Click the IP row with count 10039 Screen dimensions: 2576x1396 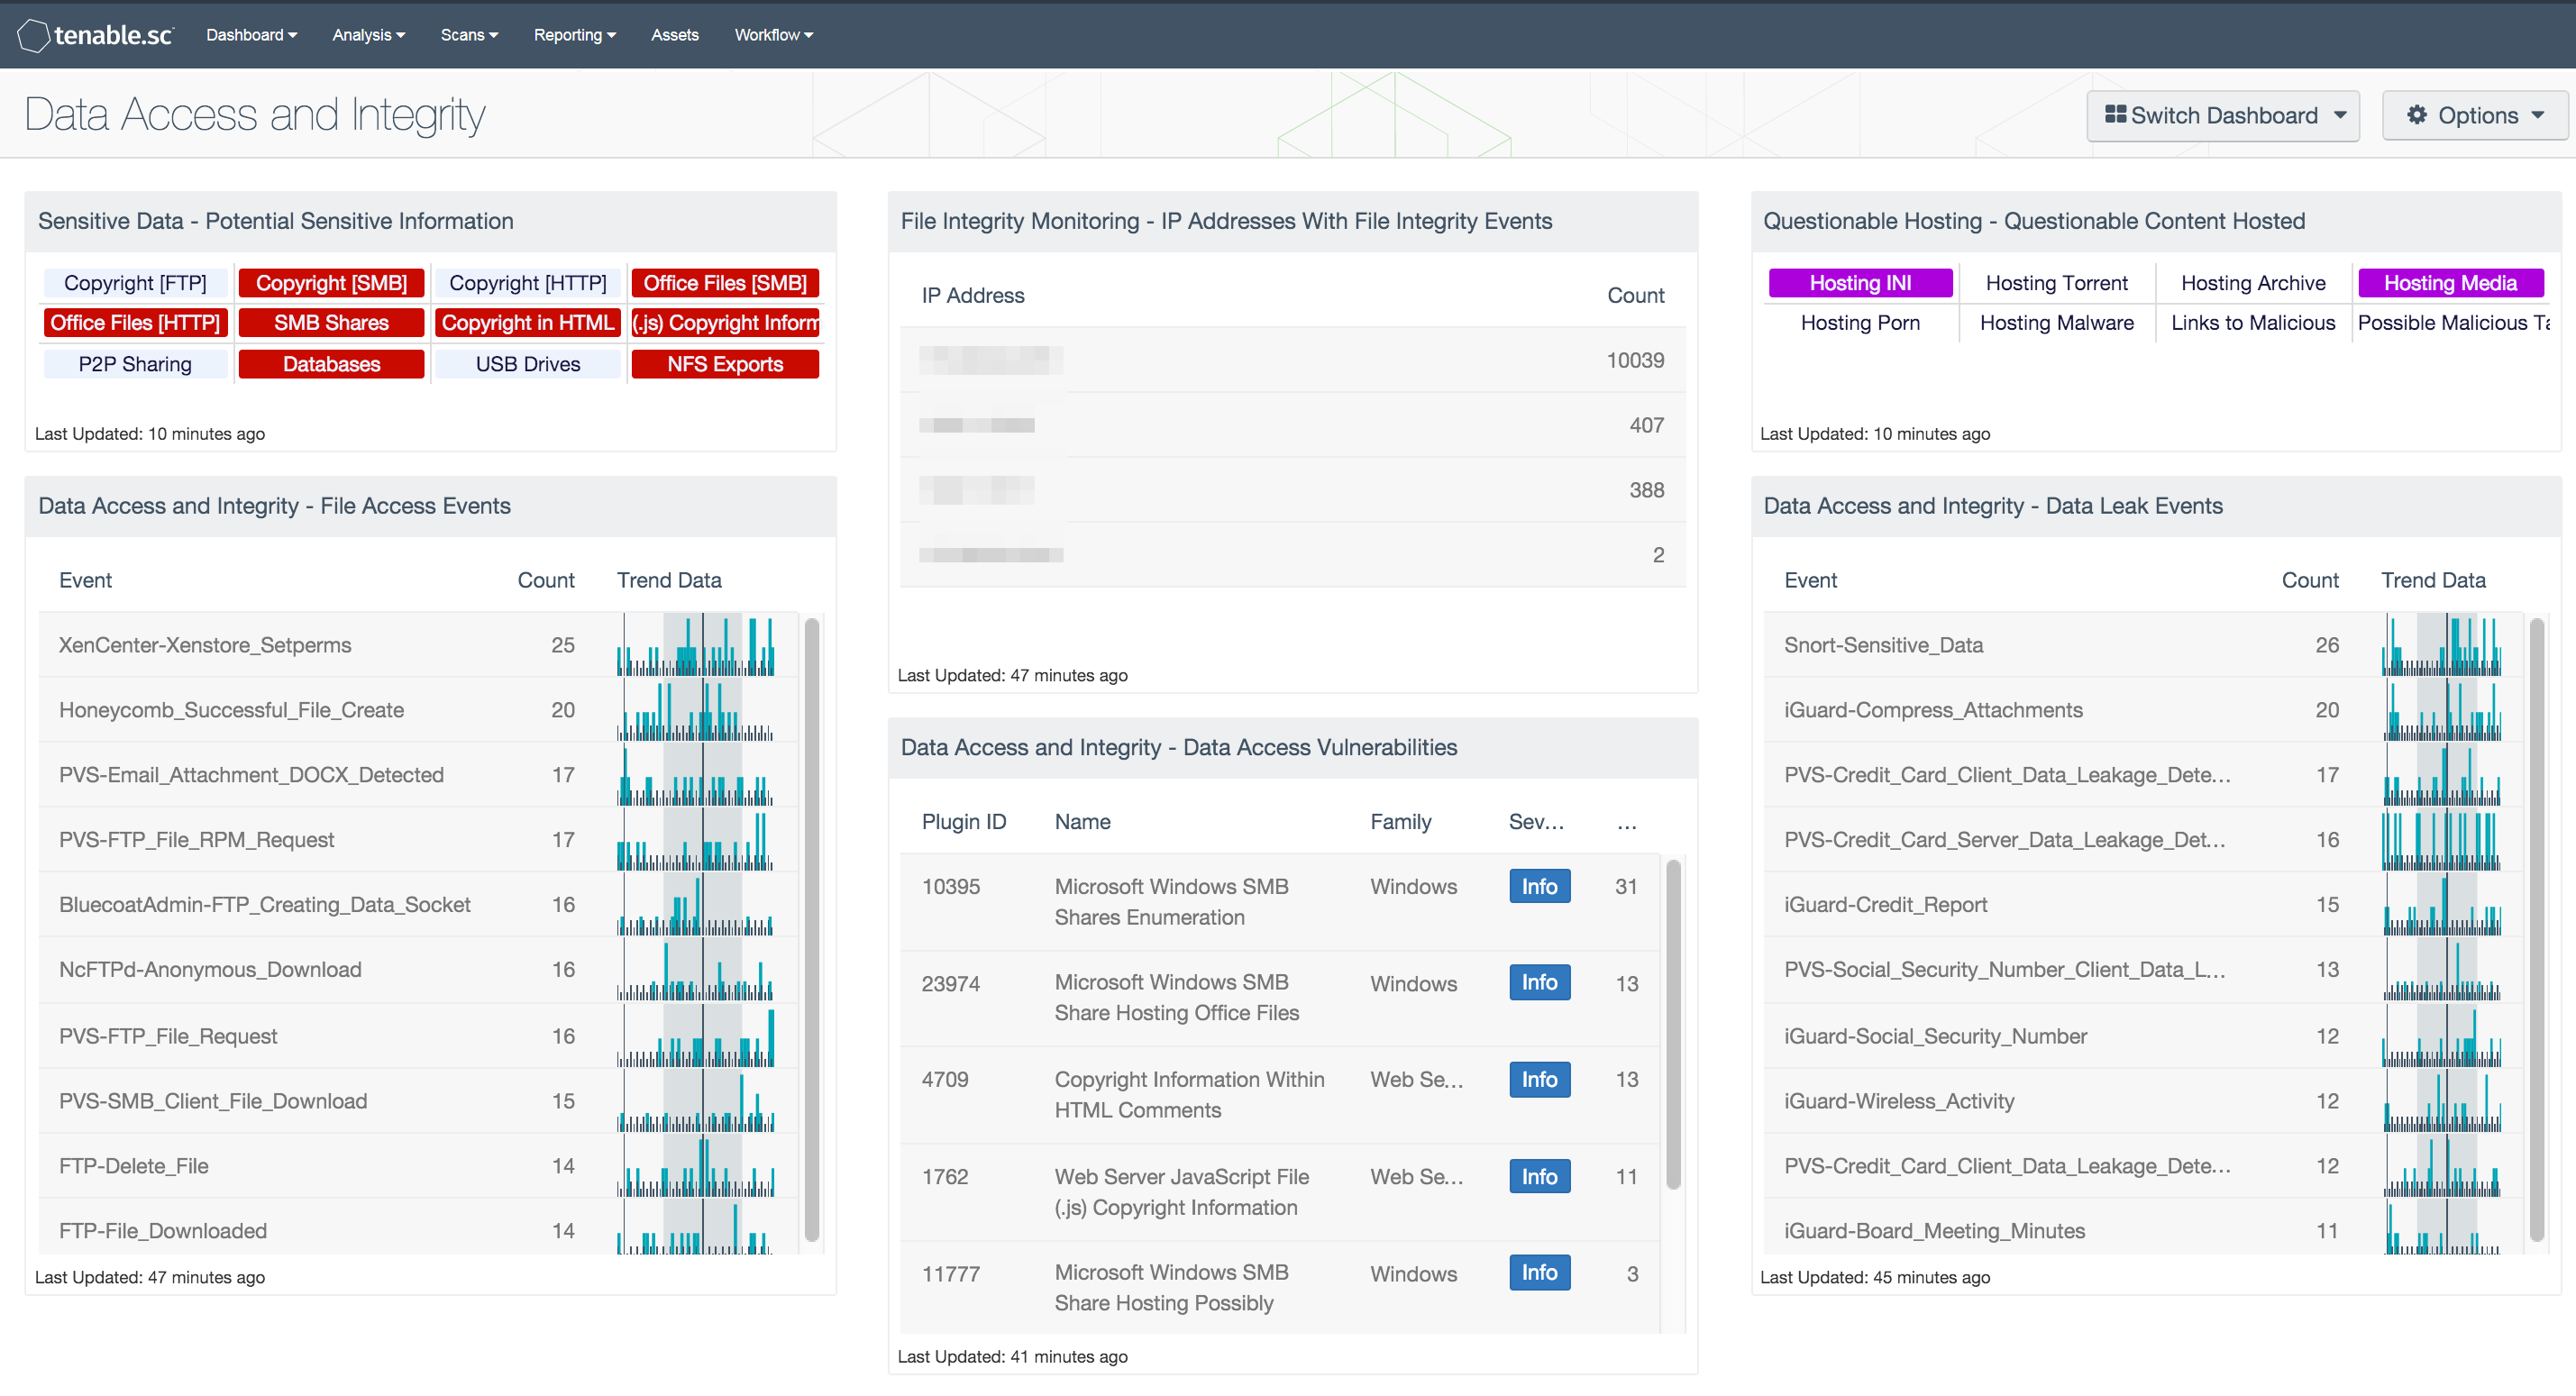pyautogui.click(x=1292, y=360)
